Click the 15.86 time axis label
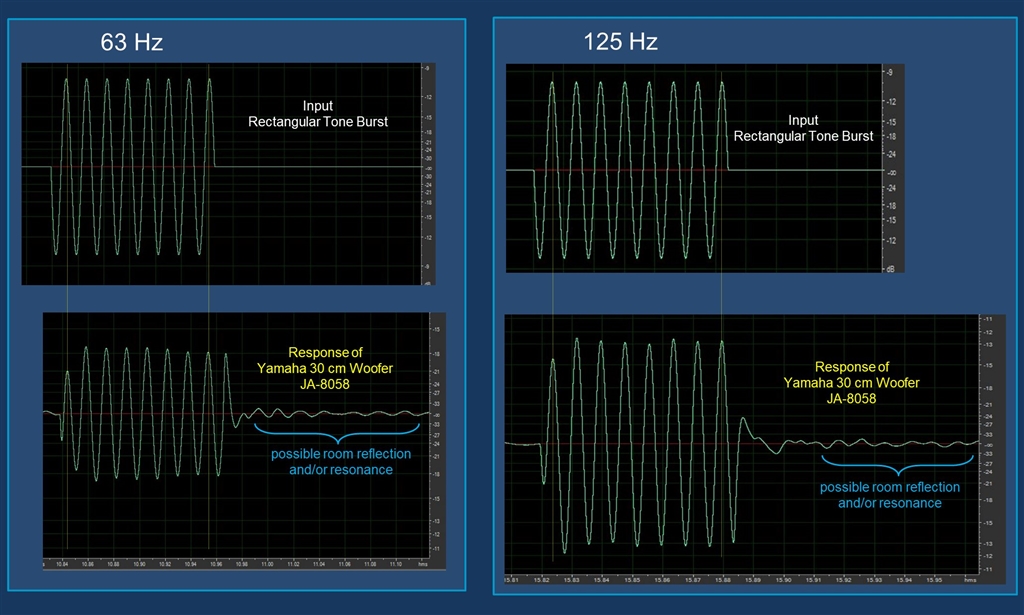The image size is (1024, 615). tap(662, 580)
